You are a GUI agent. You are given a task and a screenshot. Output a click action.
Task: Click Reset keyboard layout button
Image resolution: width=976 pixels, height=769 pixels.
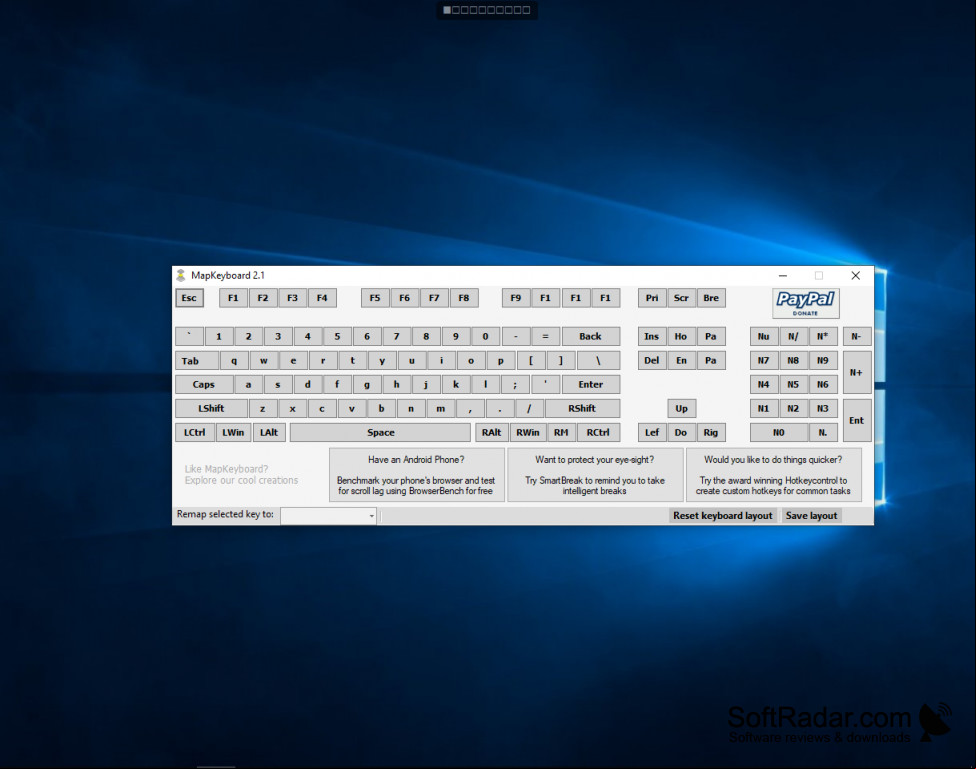(722, 516)
